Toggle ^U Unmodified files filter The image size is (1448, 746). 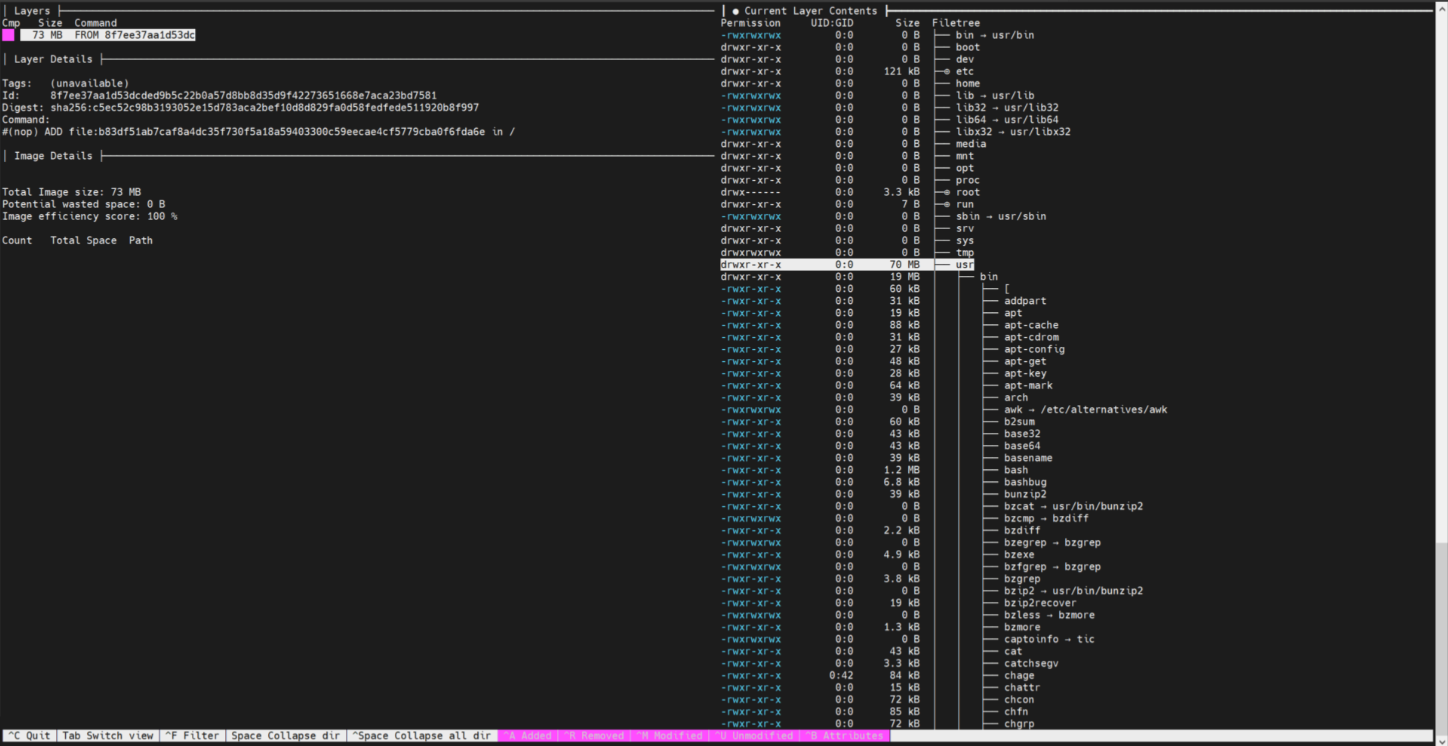pos(754,736)
